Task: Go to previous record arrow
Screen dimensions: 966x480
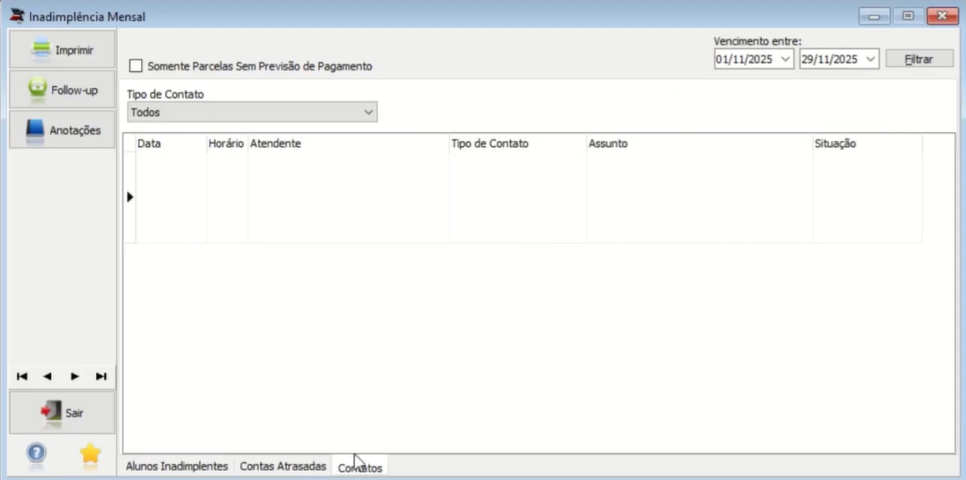Action: 47,376
